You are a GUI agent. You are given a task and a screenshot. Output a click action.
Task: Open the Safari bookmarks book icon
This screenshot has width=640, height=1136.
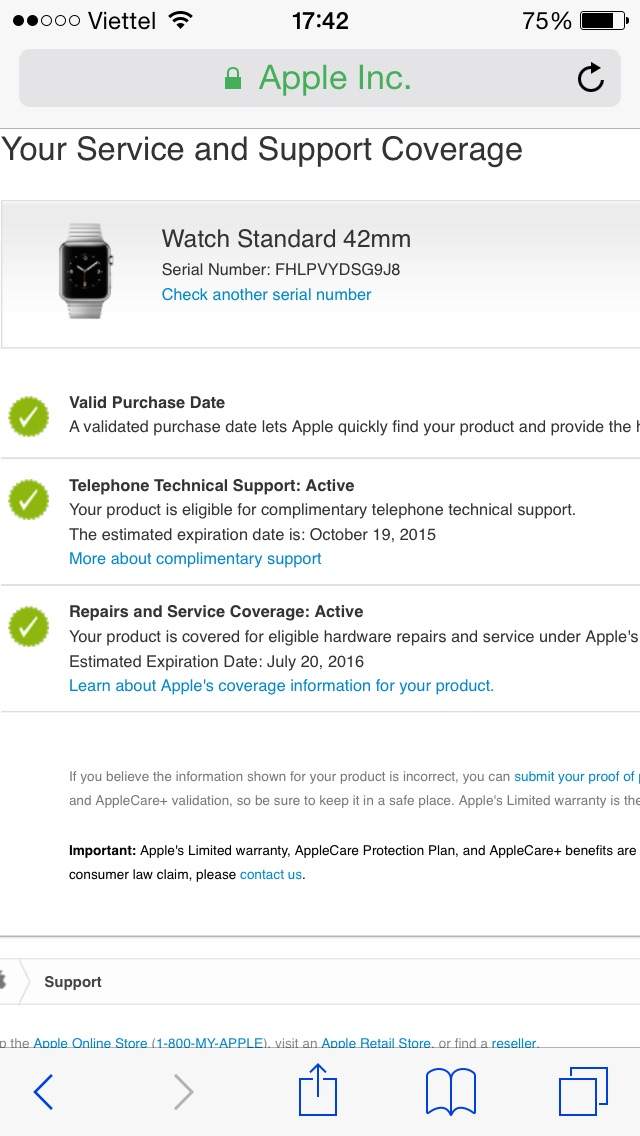(x=450, y=1092)
